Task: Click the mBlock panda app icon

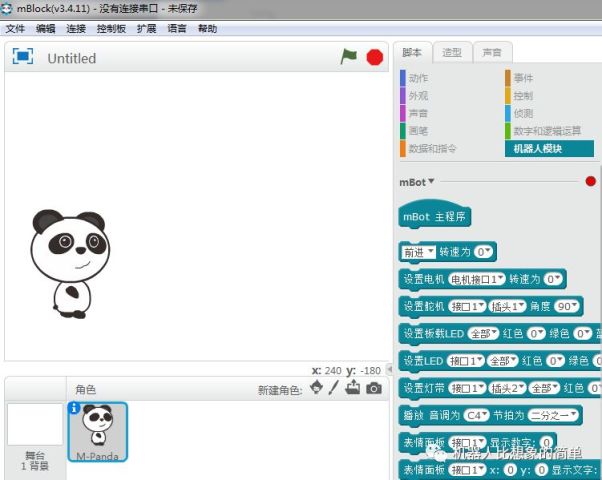Action: point(6,8)
